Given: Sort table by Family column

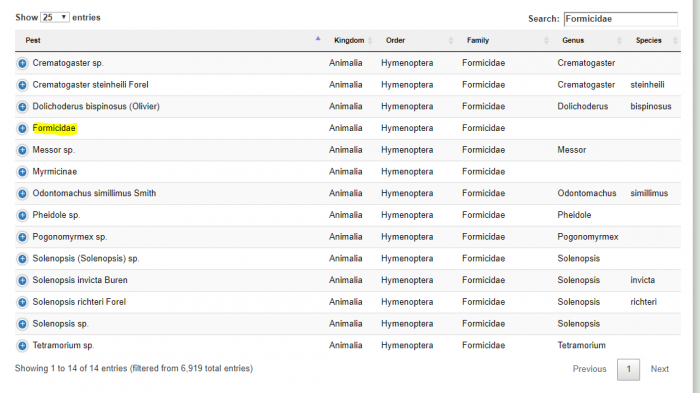Looking at the screenshot, I should tap(506, 40).
